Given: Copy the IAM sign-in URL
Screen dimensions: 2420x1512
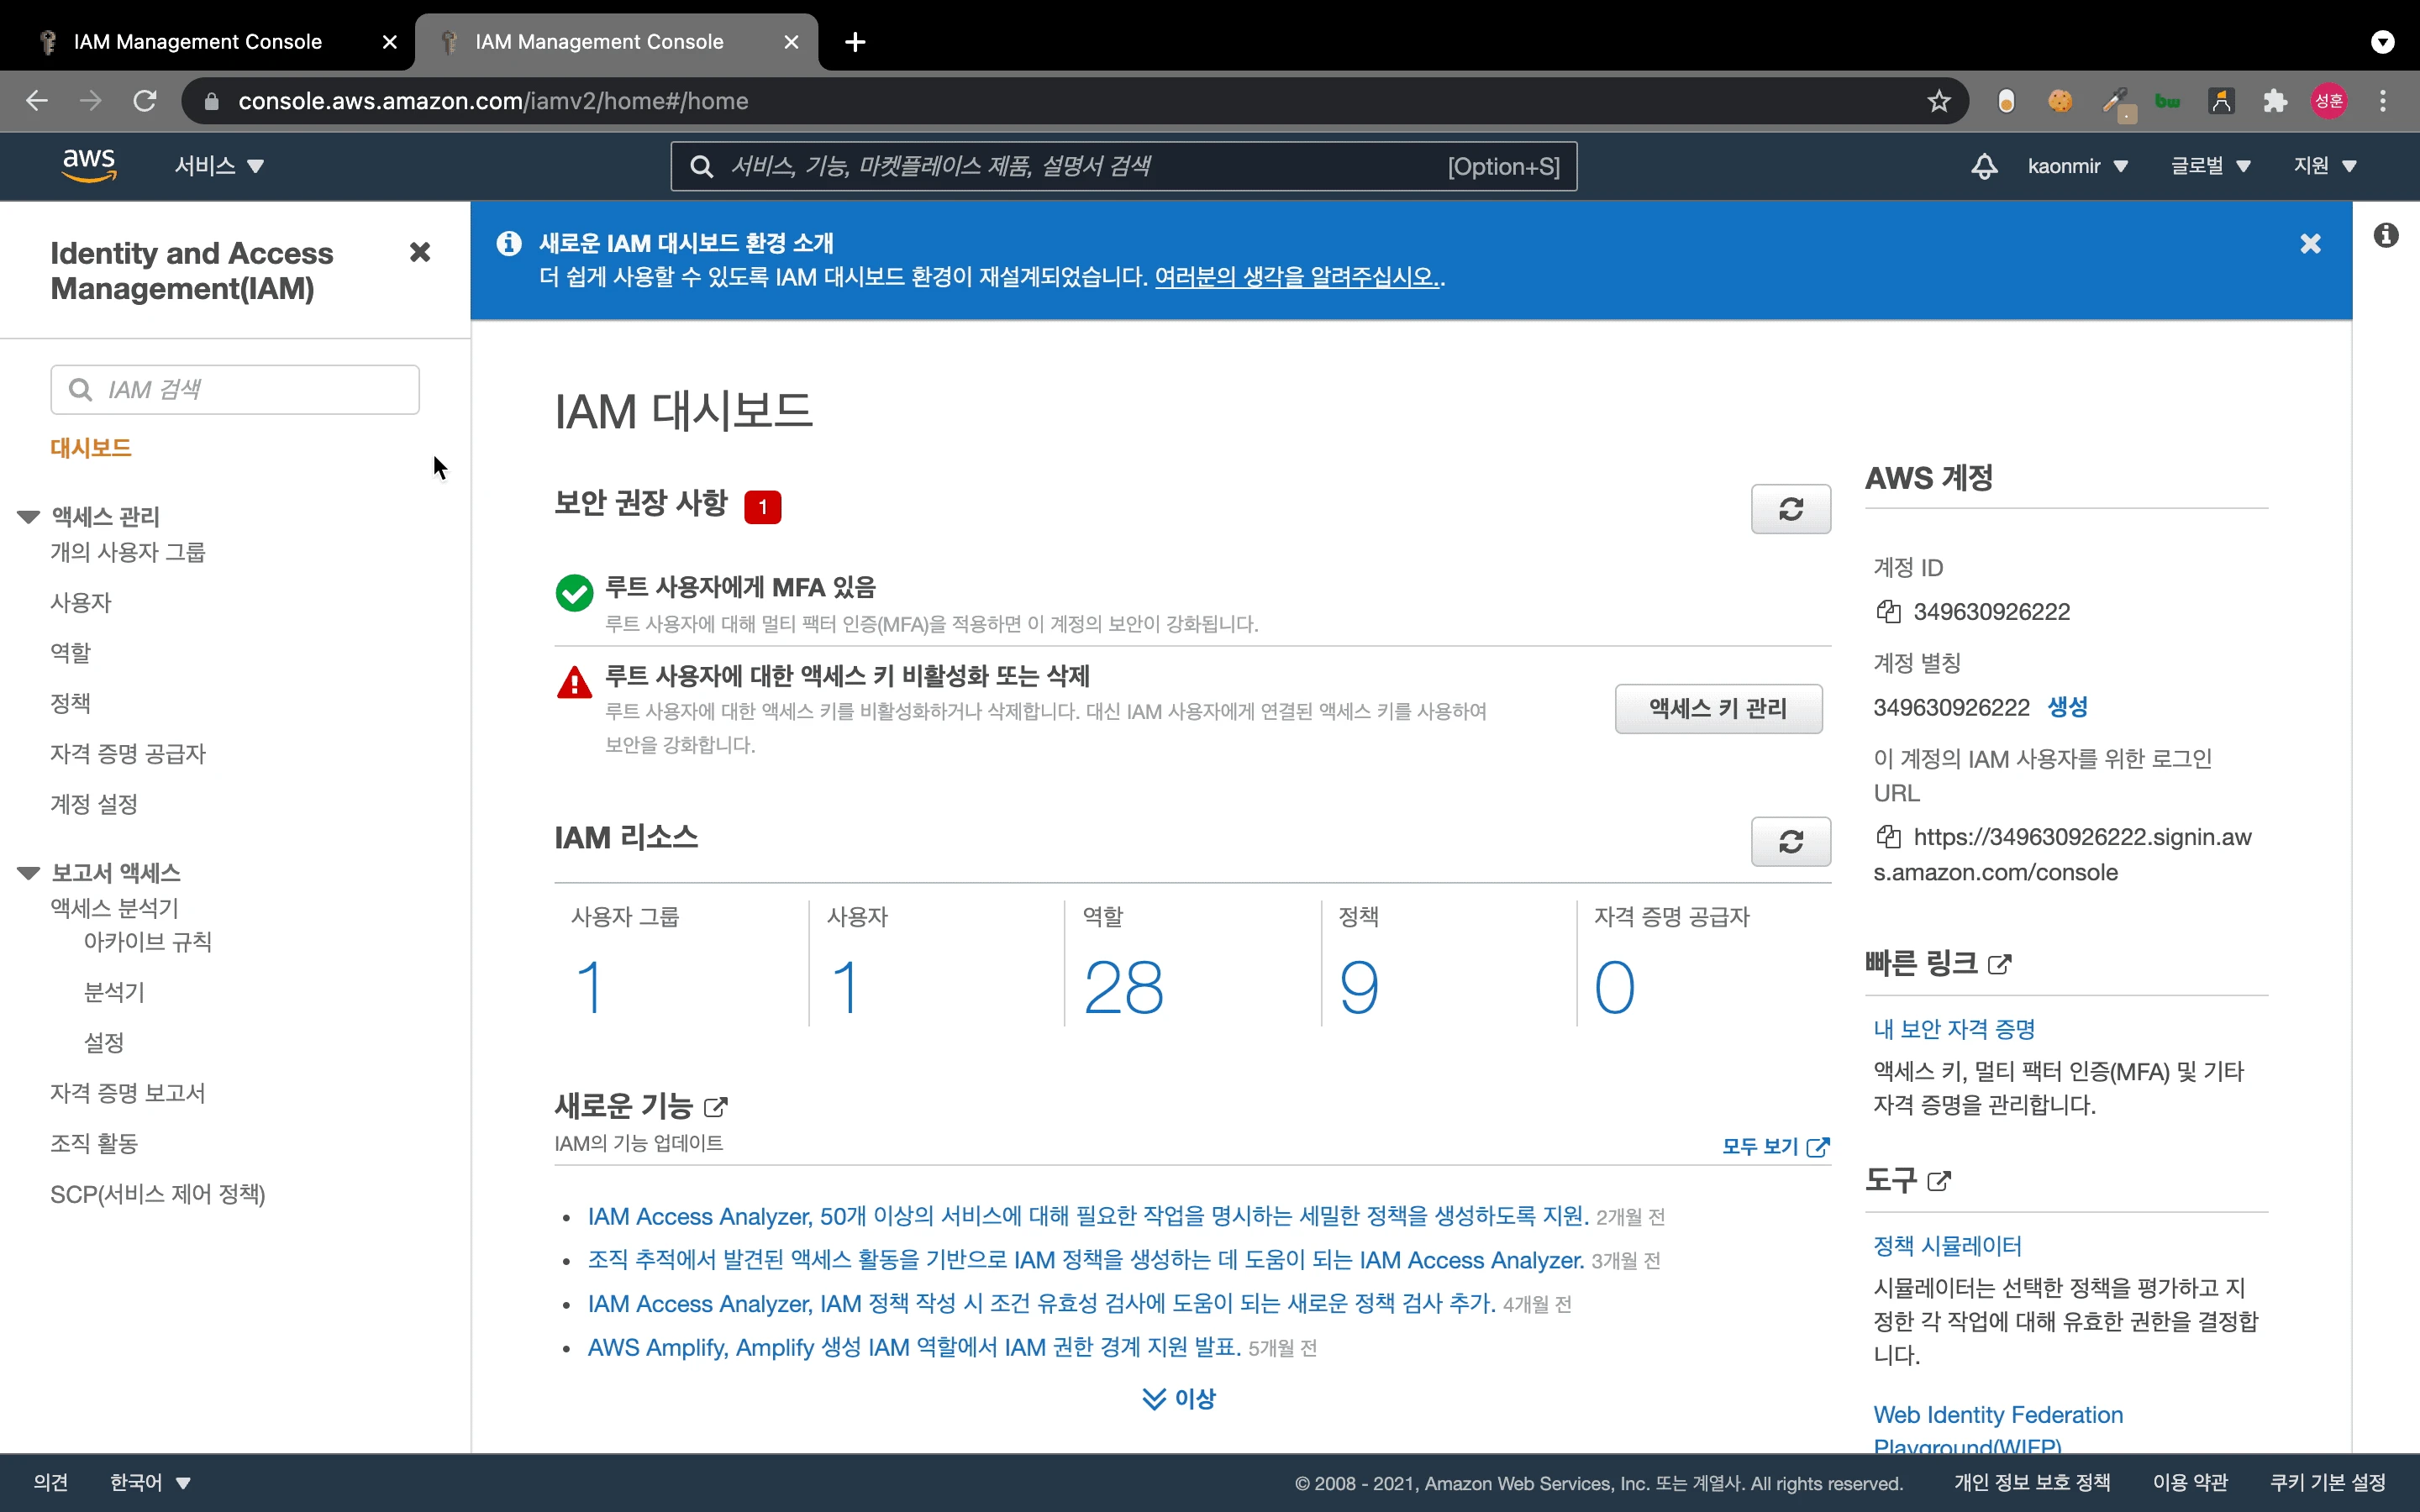Looking at the screenshot, I should [x=1888, y=836].
